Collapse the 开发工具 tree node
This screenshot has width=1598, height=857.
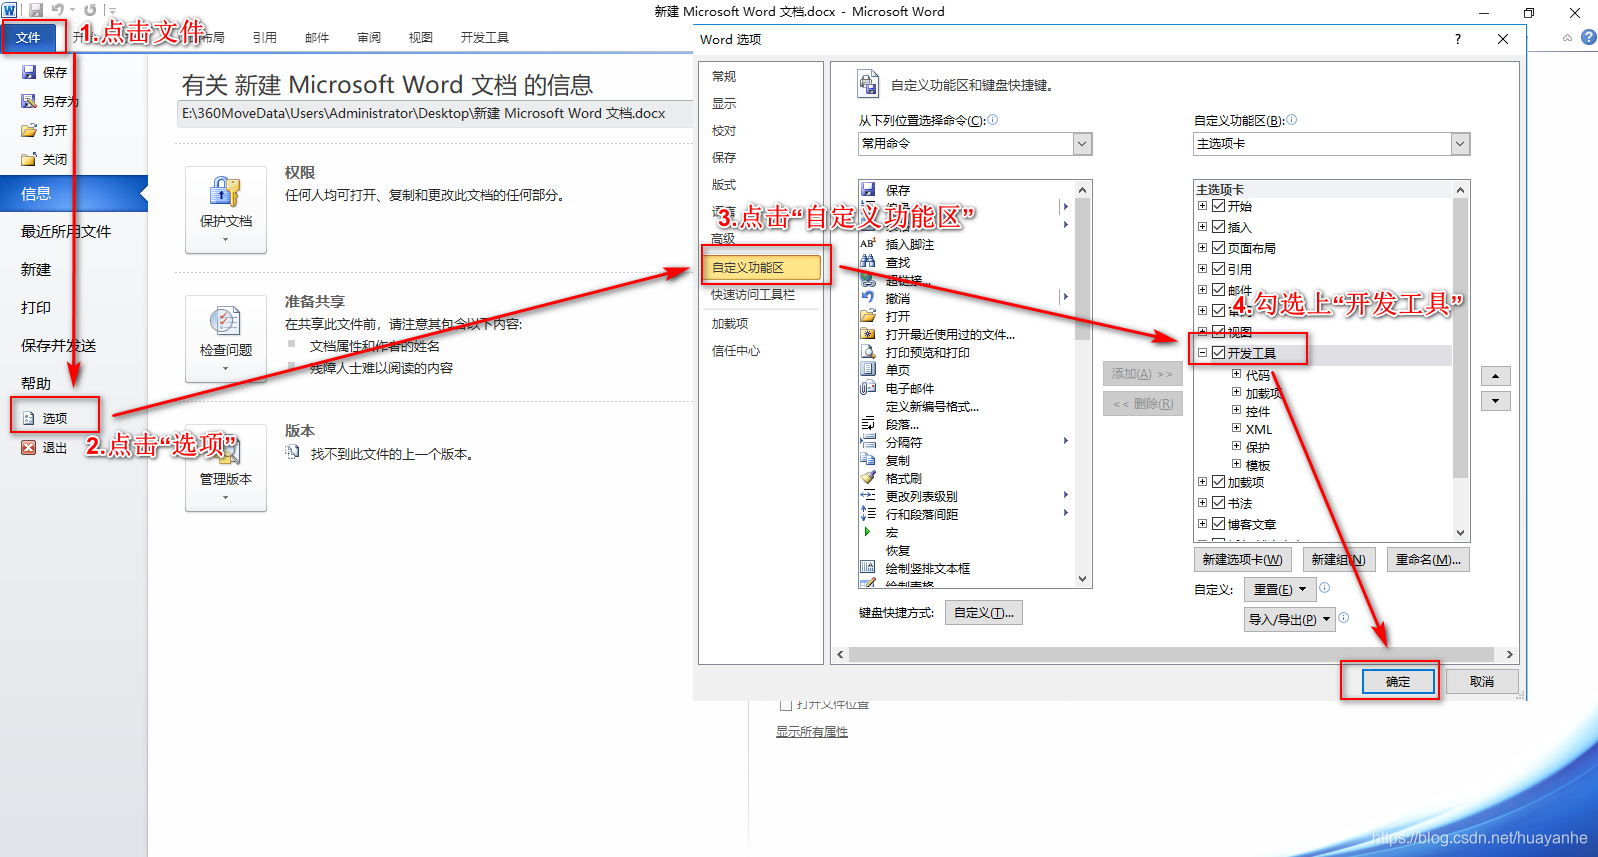1202,352
